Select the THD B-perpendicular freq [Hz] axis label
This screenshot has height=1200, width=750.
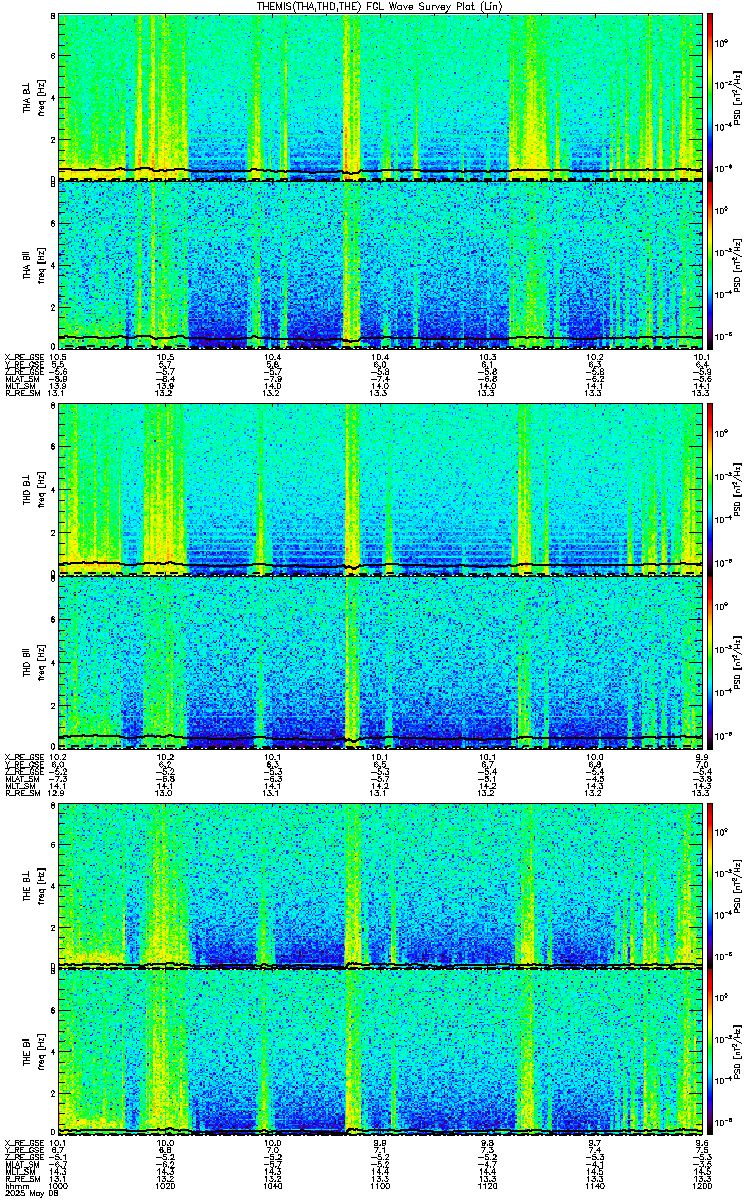click(40, 488)
